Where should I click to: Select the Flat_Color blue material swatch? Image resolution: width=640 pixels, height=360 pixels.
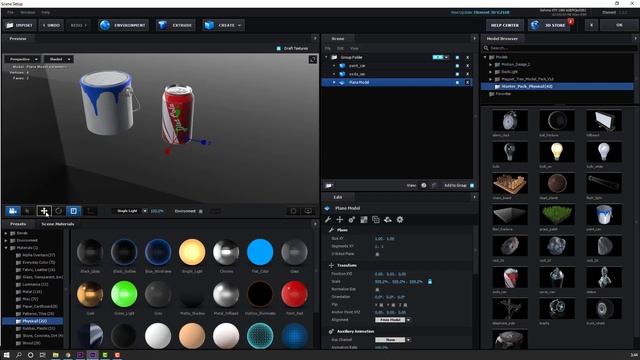pyautogui.click(x=260, y=252)
